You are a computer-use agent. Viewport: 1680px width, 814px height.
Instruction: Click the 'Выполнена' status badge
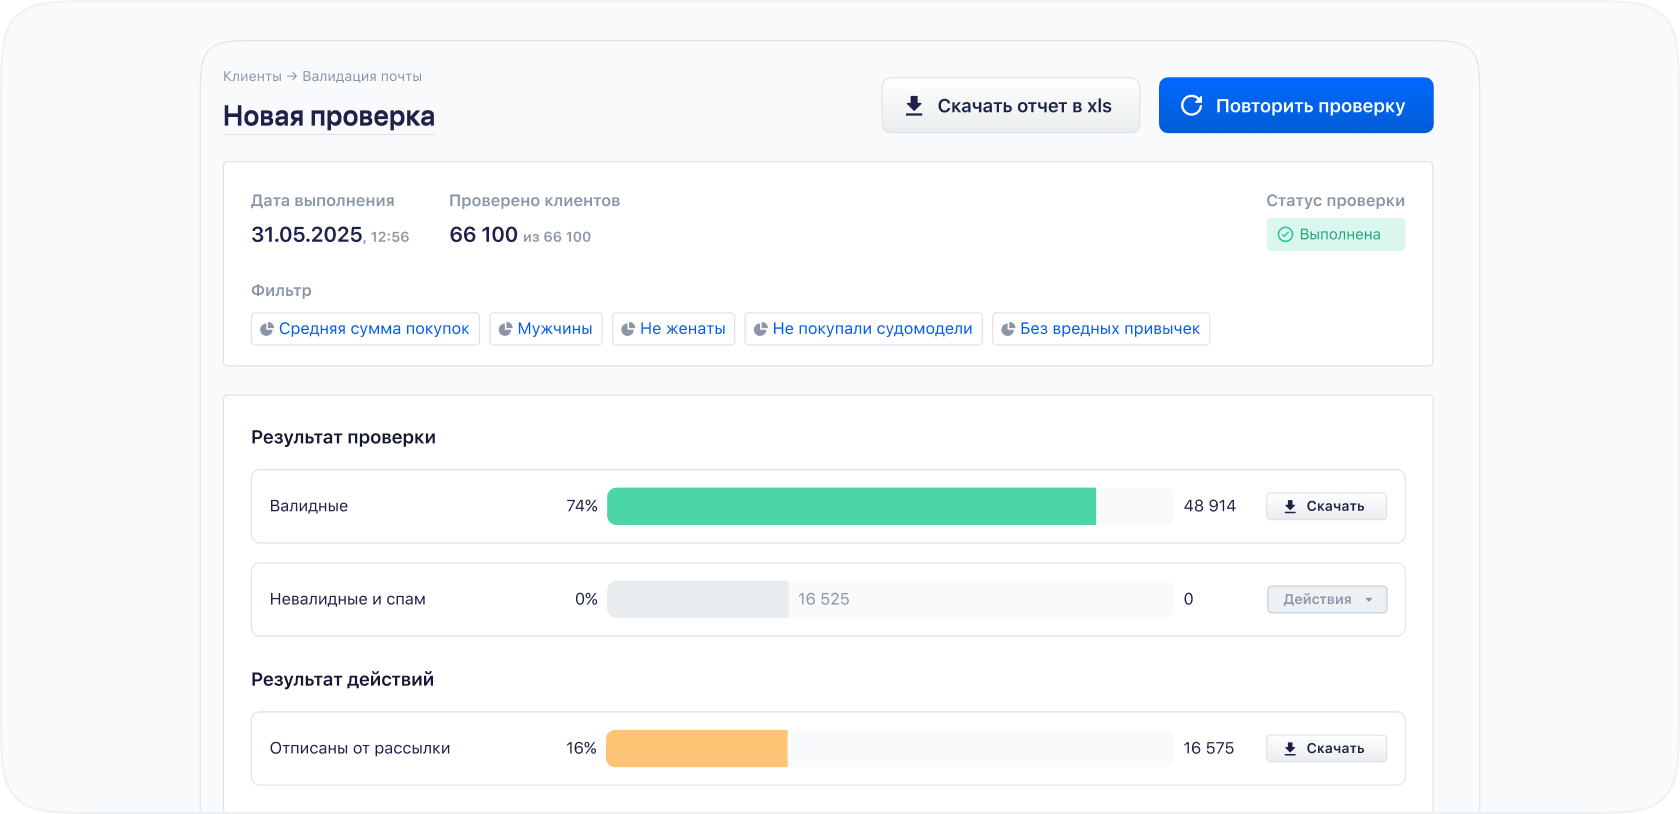[1335, 234]
